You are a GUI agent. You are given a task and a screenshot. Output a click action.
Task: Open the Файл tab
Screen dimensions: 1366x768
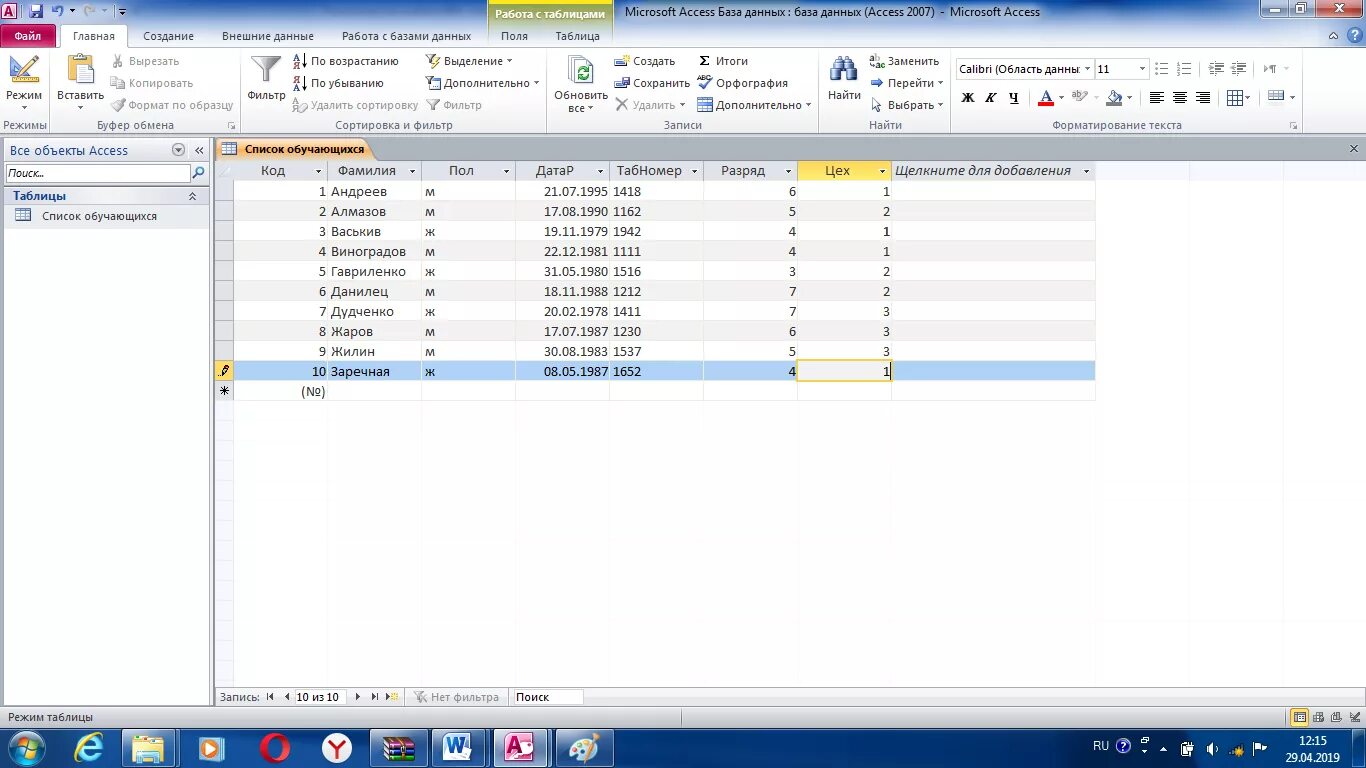(x=28, y=36)
